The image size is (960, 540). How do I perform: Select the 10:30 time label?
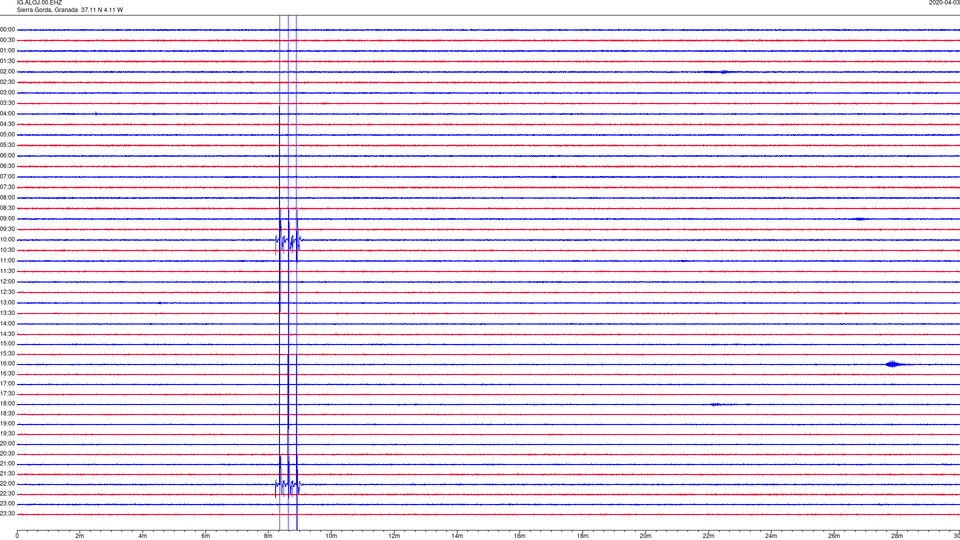coord(7,250)
